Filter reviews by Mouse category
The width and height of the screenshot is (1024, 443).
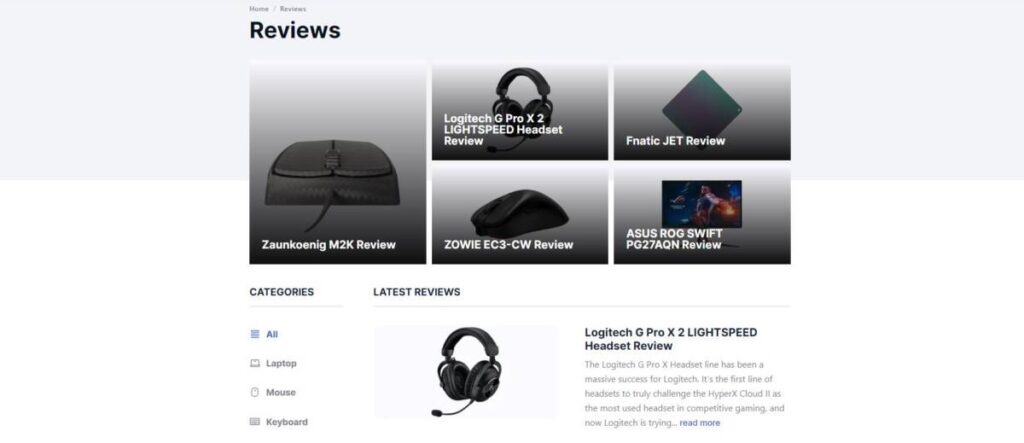coord(281,393)
